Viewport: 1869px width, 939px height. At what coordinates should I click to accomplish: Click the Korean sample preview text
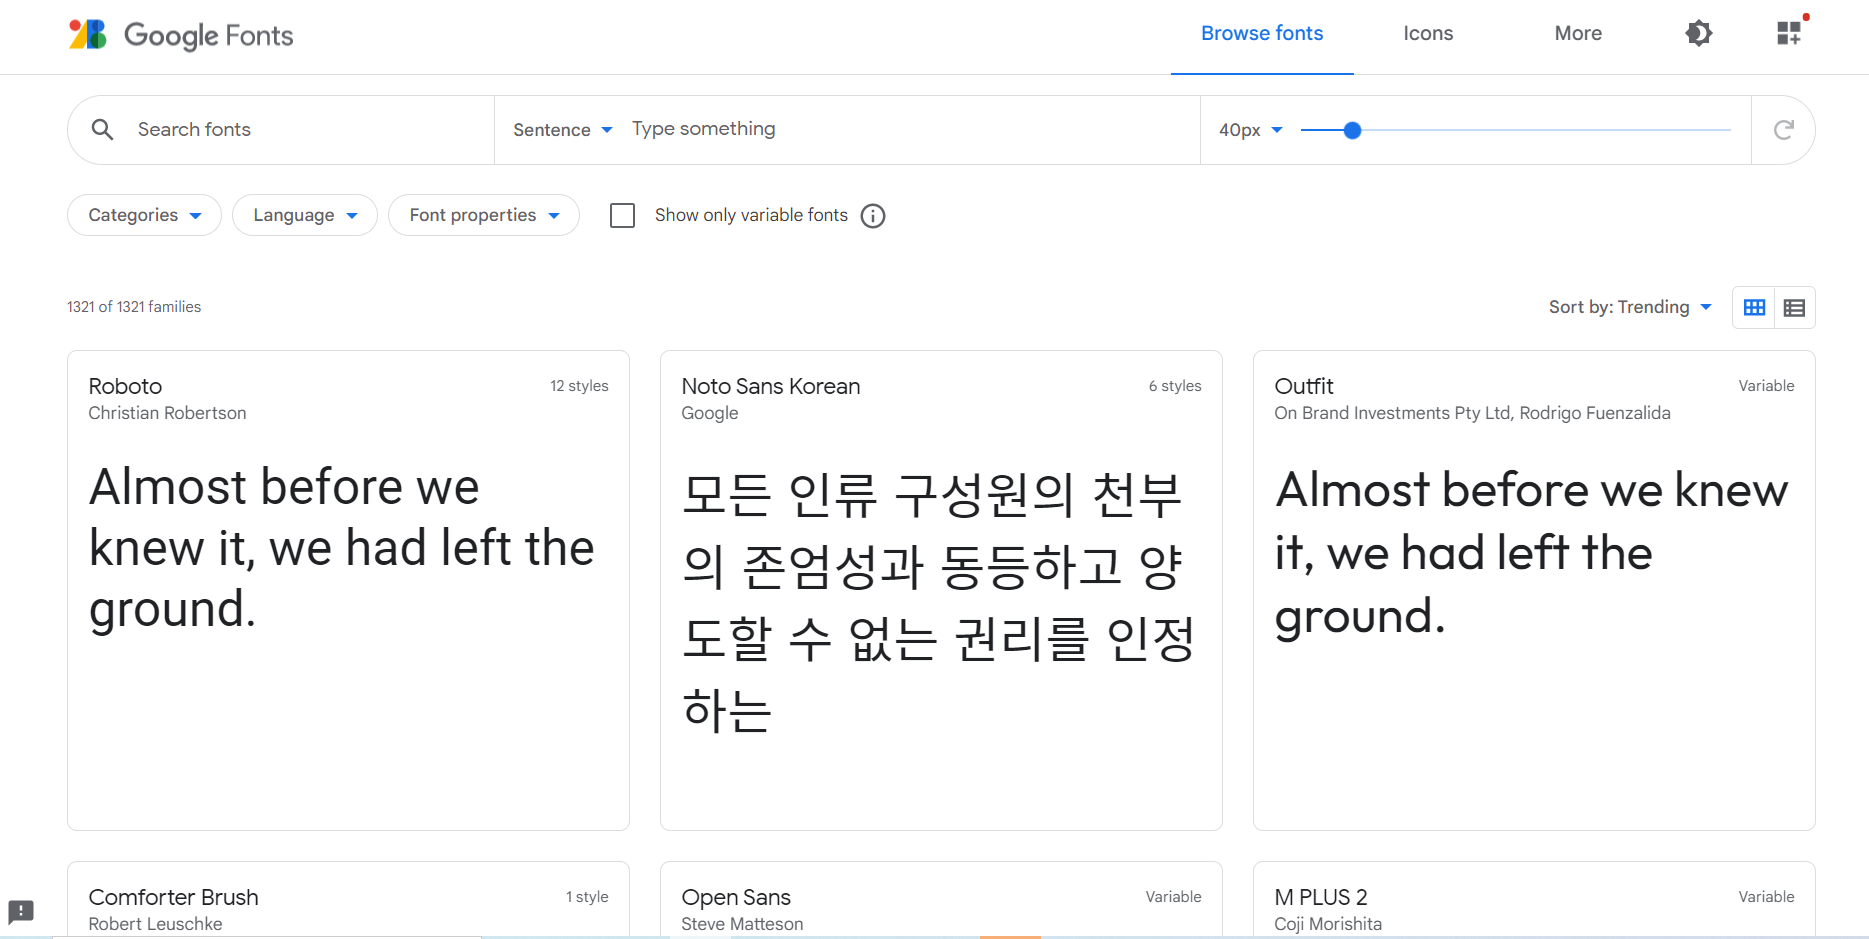[x=938, y=602]
